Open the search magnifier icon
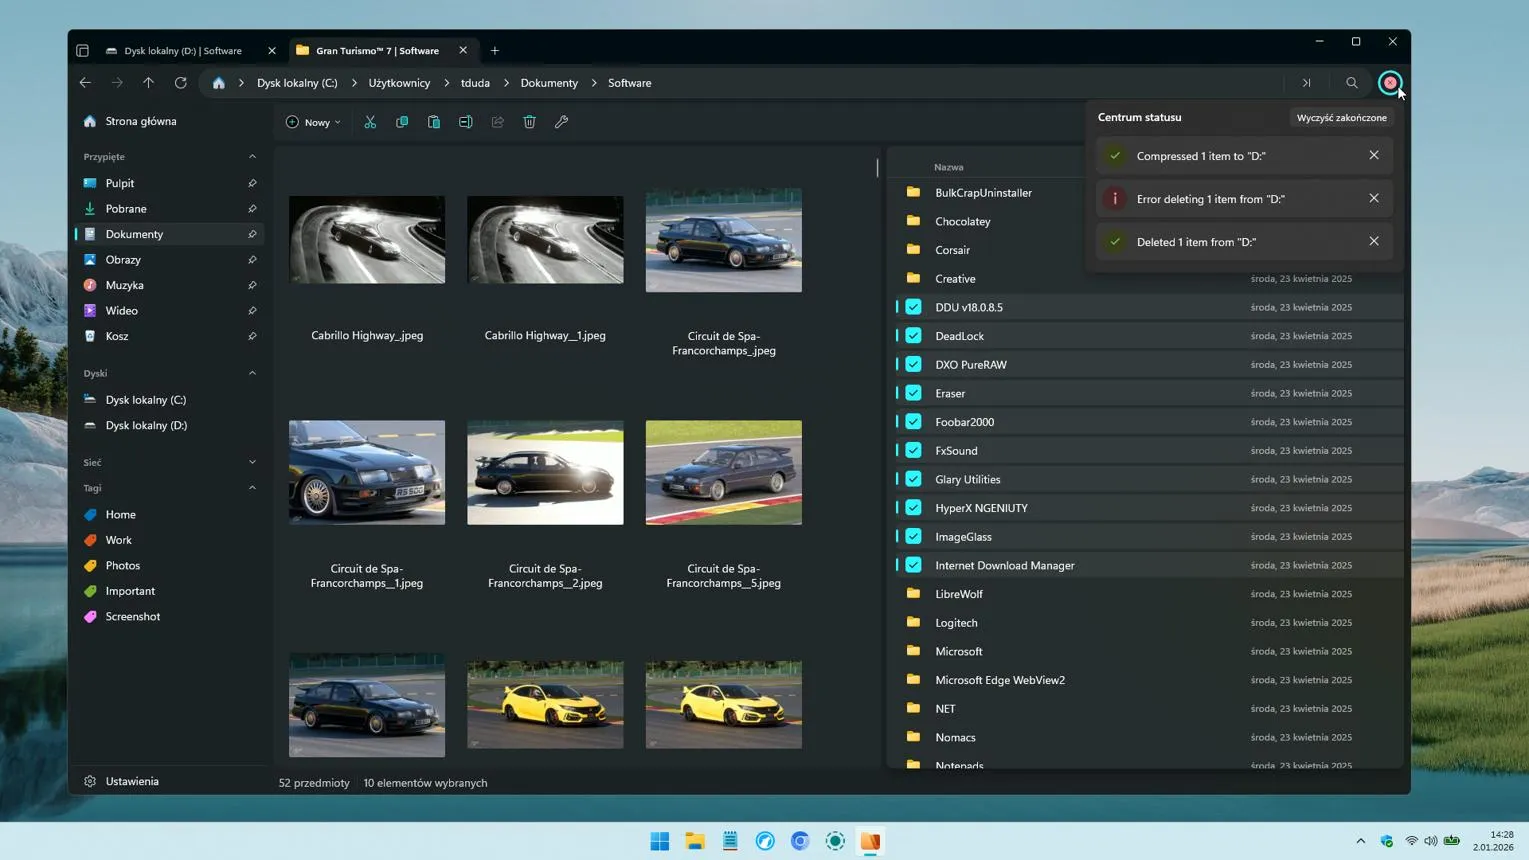1529x860 pixels. tap(1352, 83)
